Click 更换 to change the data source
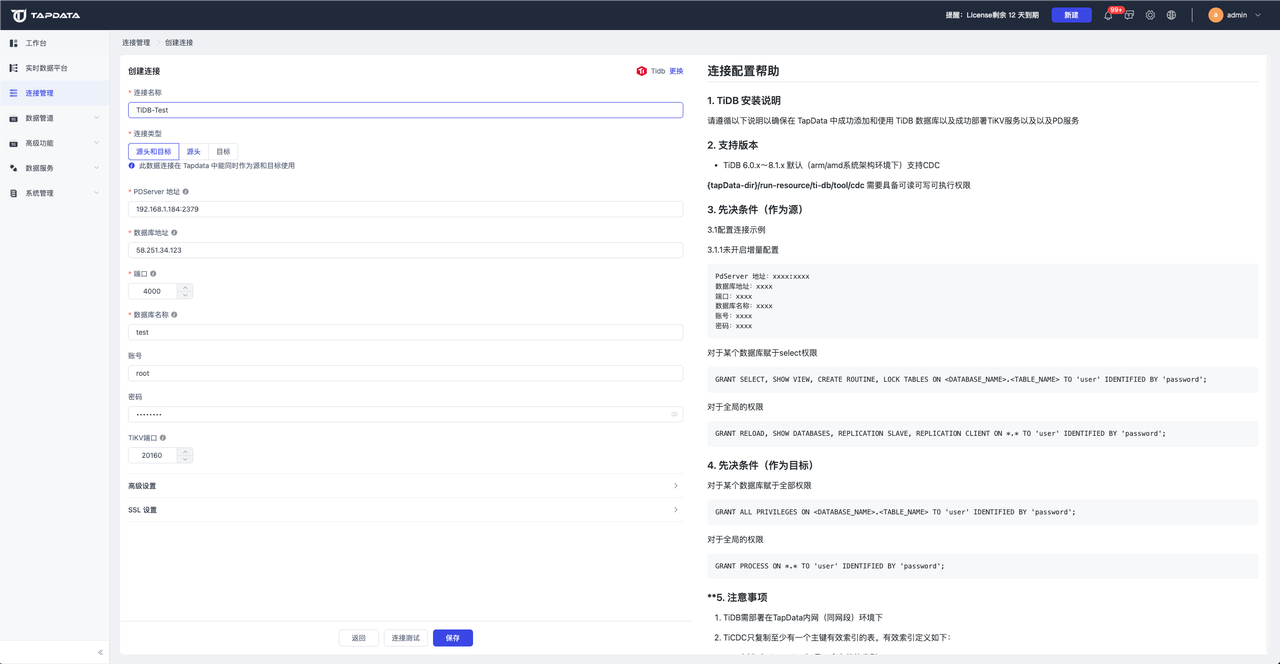This screenshot has width=1280, height=664. [674, 71]
